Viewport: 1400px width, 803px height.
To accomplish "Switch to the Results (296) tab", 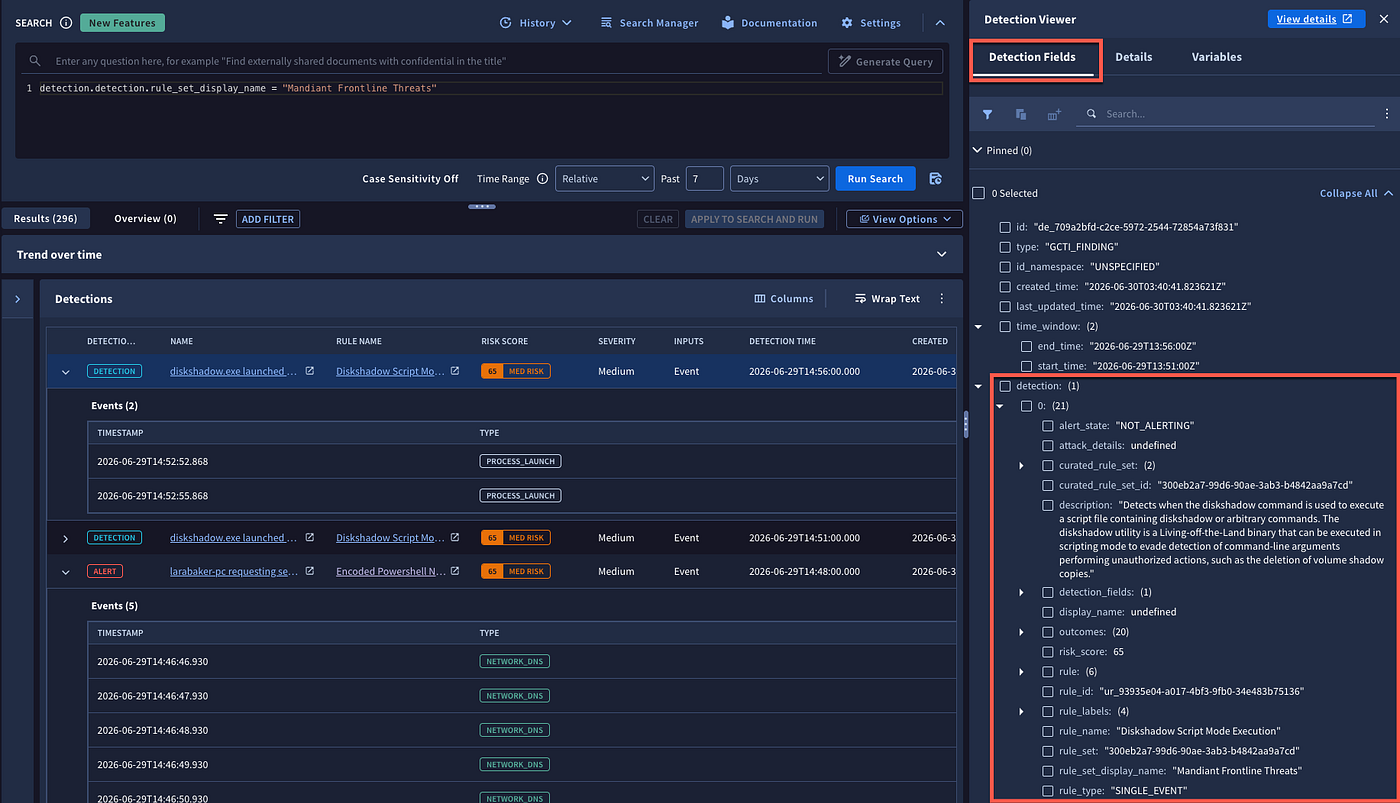I will (45, 218).
